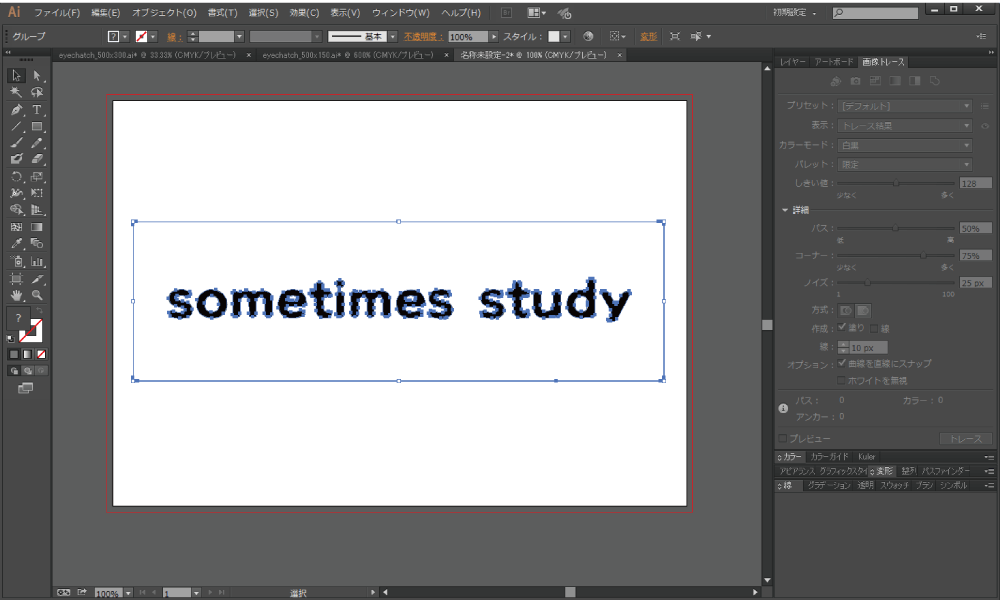Click the トレース button
The height and width of the screenshot is (600, 1000).
point(966,439)
